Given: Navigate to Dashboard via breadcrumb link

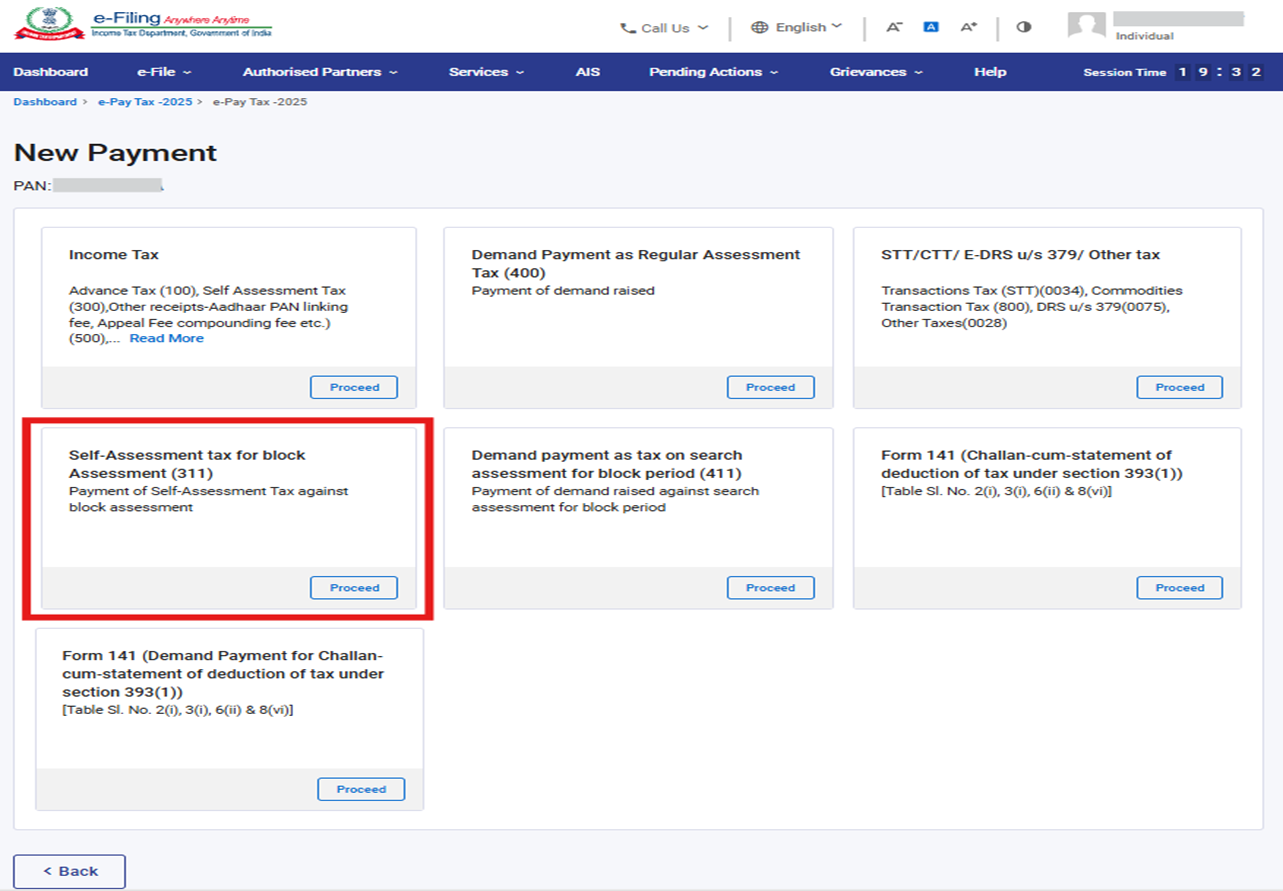Looking at the screenshot, I should click(x=45, y=102).
